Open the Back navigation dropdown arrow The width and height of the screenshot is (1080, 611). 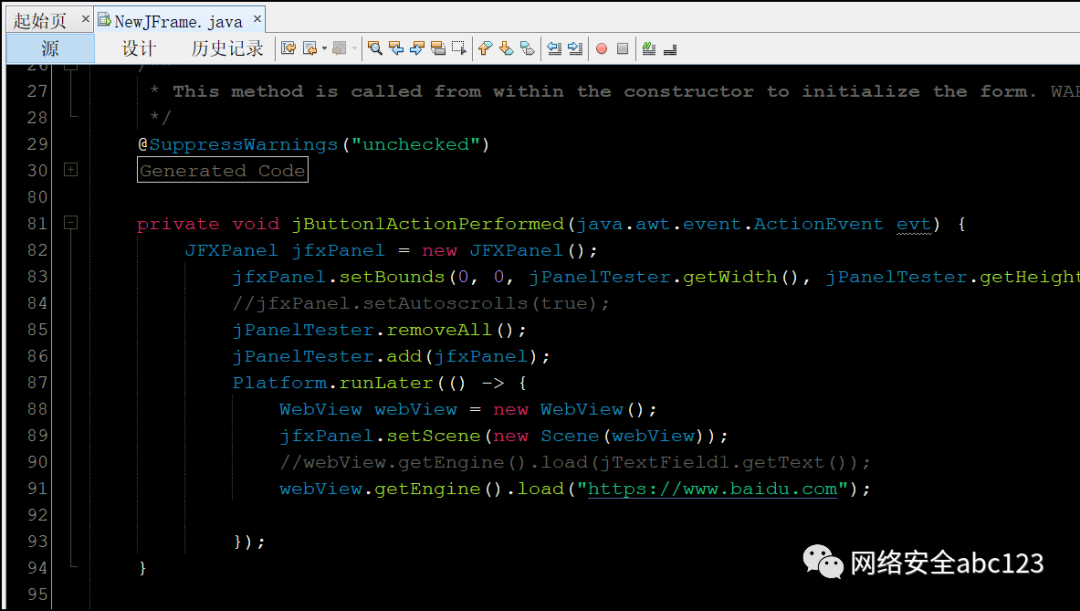[324, 47]
